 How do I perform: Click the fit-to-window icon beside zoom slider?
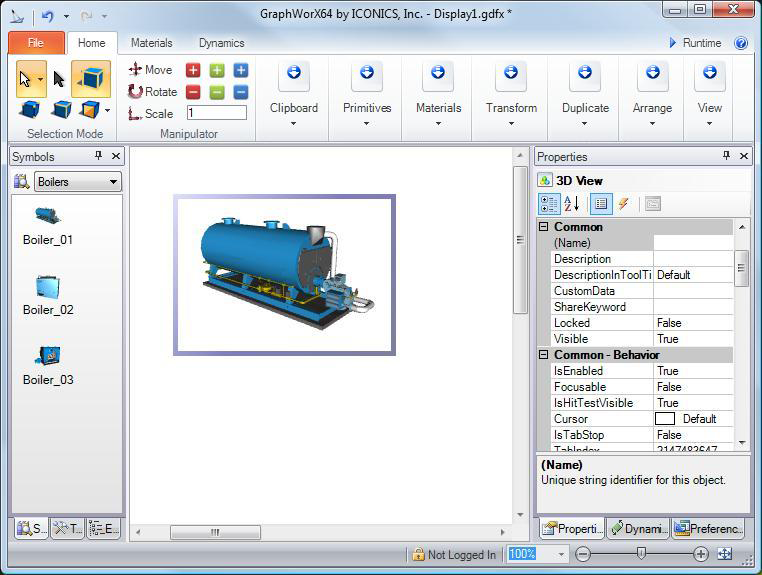(725, 554)
